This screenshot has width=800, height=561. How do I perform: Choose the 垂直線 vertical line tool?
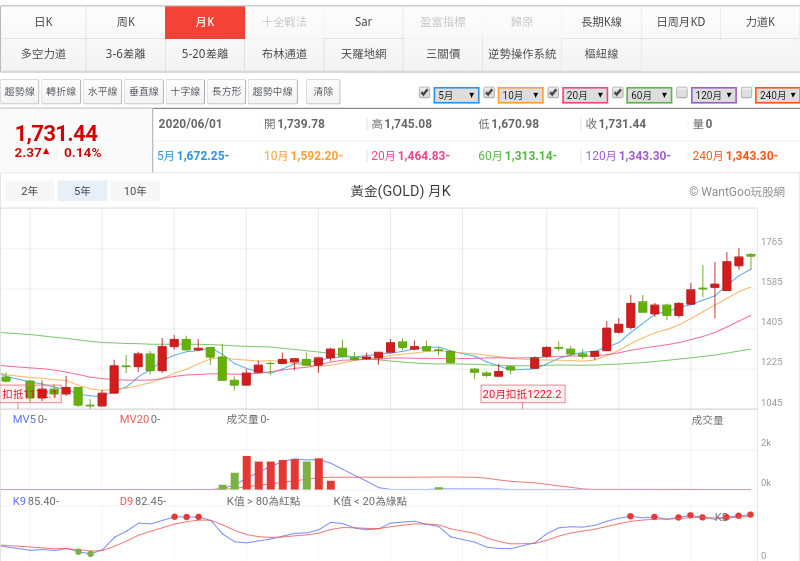click(143, 92)
